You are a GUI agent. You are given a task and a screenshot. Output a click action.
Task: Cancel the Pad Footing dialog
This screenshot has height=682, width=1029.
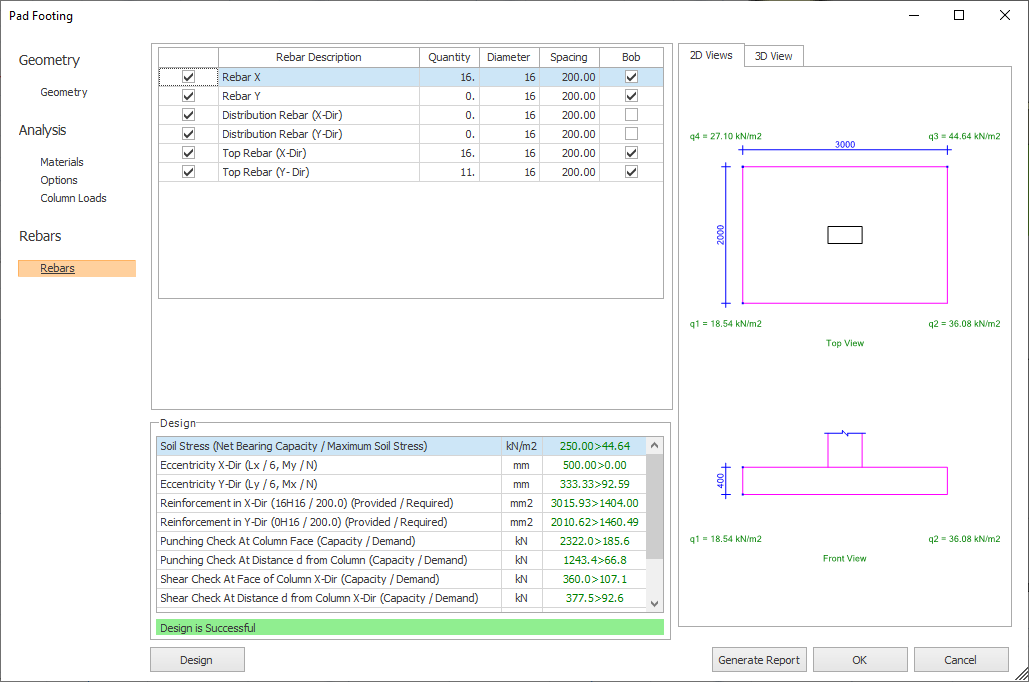click(x=960, y=660)
